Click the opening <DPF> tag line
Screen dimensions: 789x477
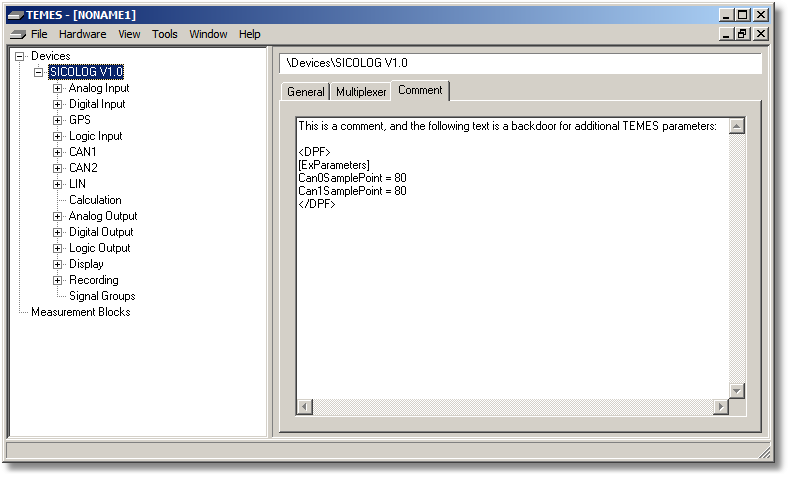(x=314, y=151)
